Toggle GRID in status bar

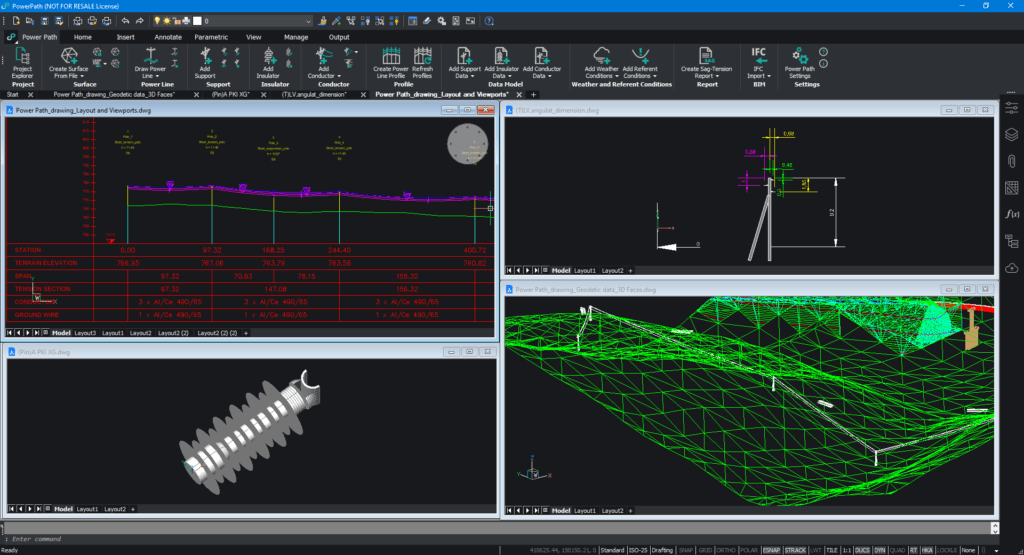click(x=705, y=550)
